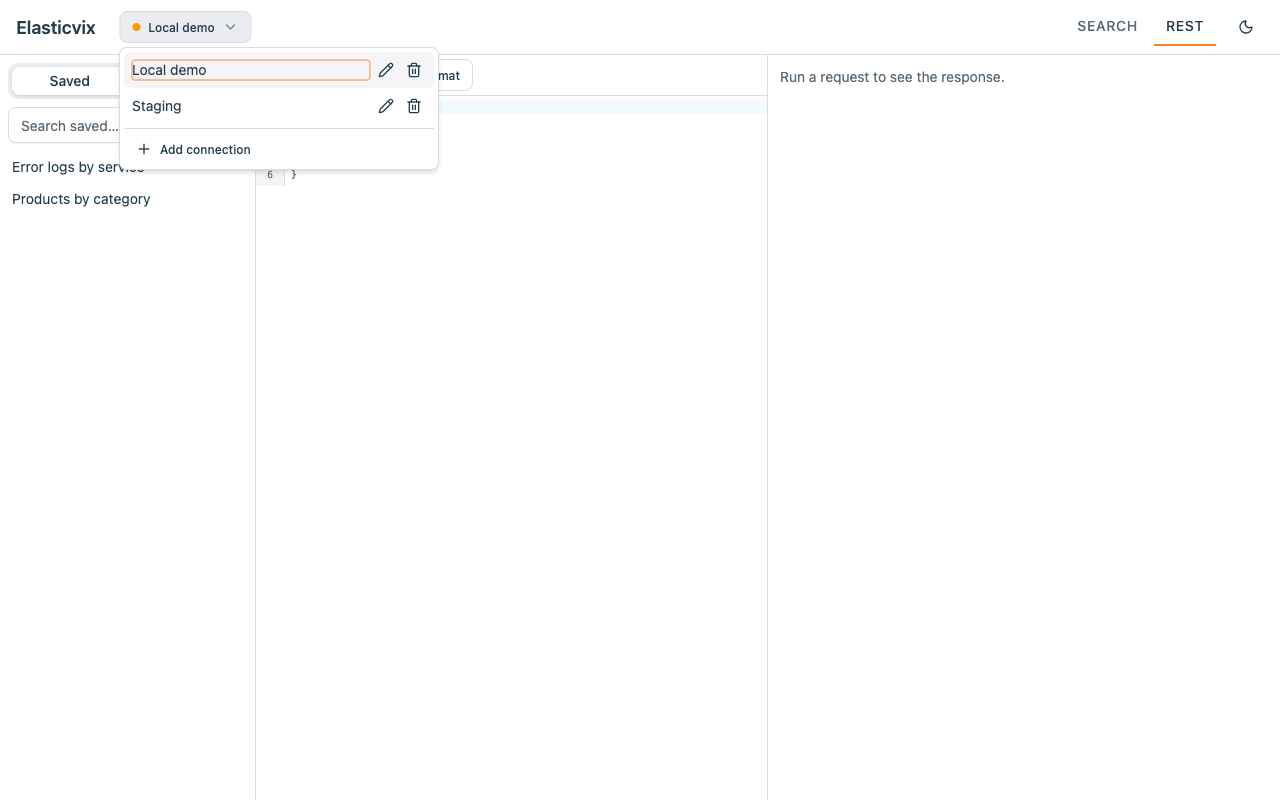Viewport: 1280px width, 800px height.
Task: Switch to the SEARCH tab
Action: tap(1107, 27)
